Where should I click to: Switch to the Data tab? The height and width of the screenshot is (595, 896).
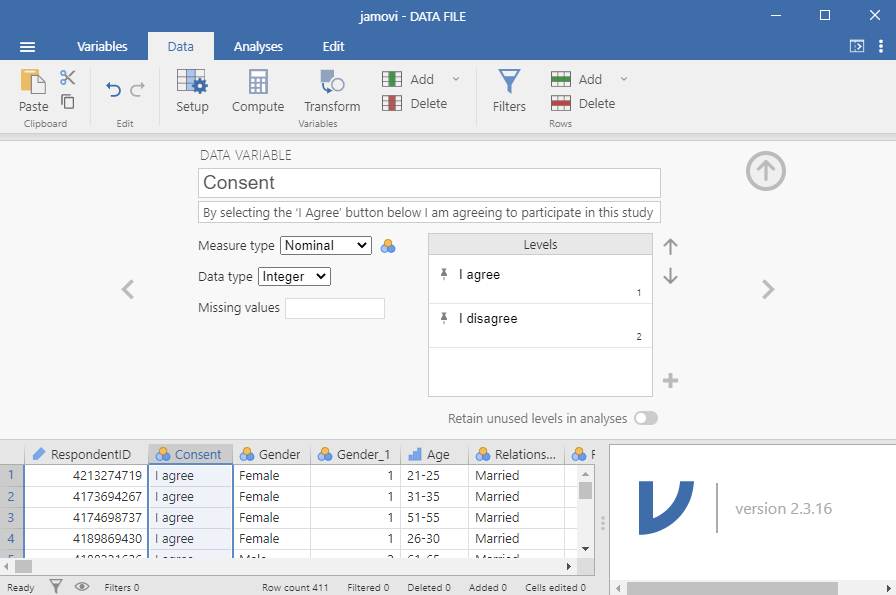point(181,47)
